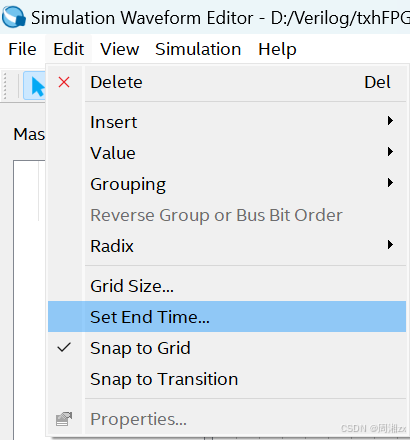Toggle the Snap to Grid checkmark
The width and height of the screenshot is (410, 440).
pos(64,348)
